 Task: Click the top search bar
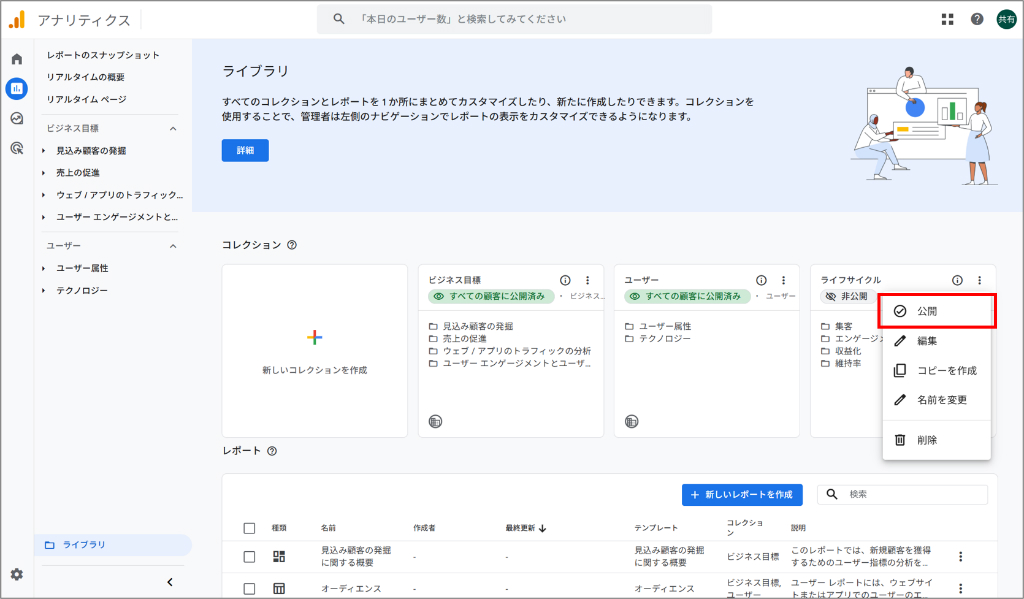(x=513, y=17)
